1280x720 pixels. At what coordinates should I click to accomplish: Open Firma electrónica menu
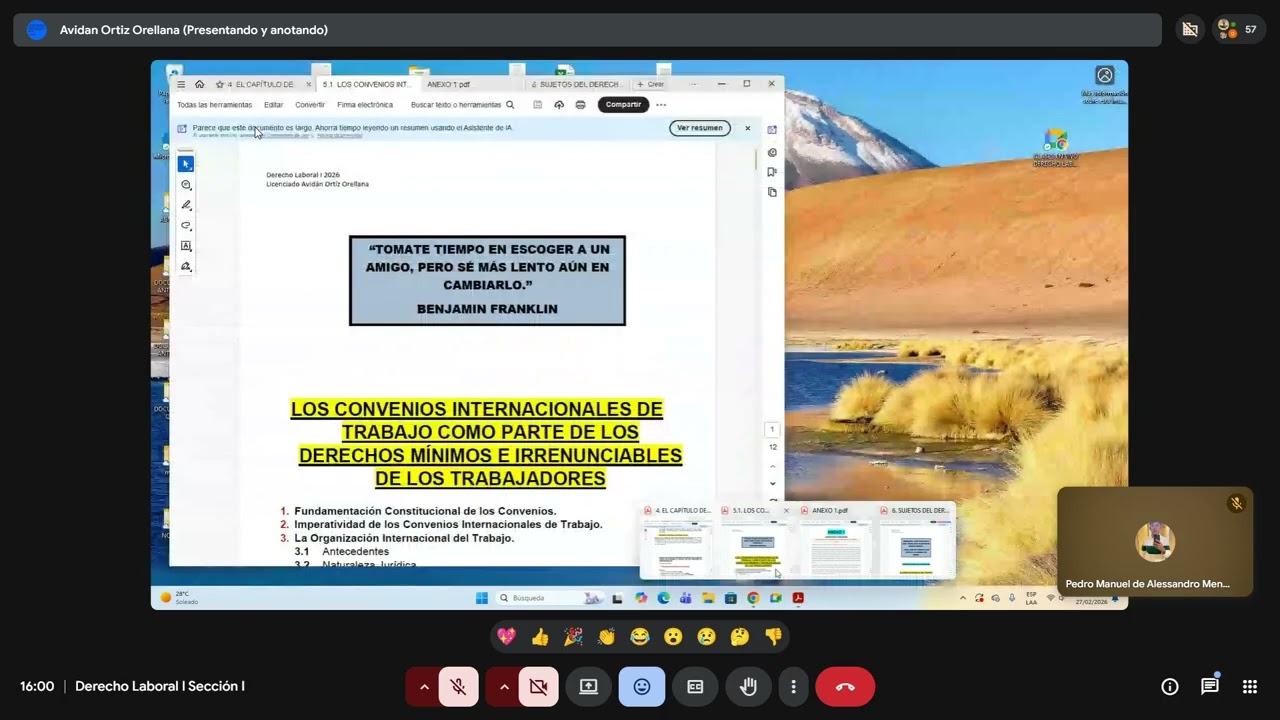(x=365, y=105)
